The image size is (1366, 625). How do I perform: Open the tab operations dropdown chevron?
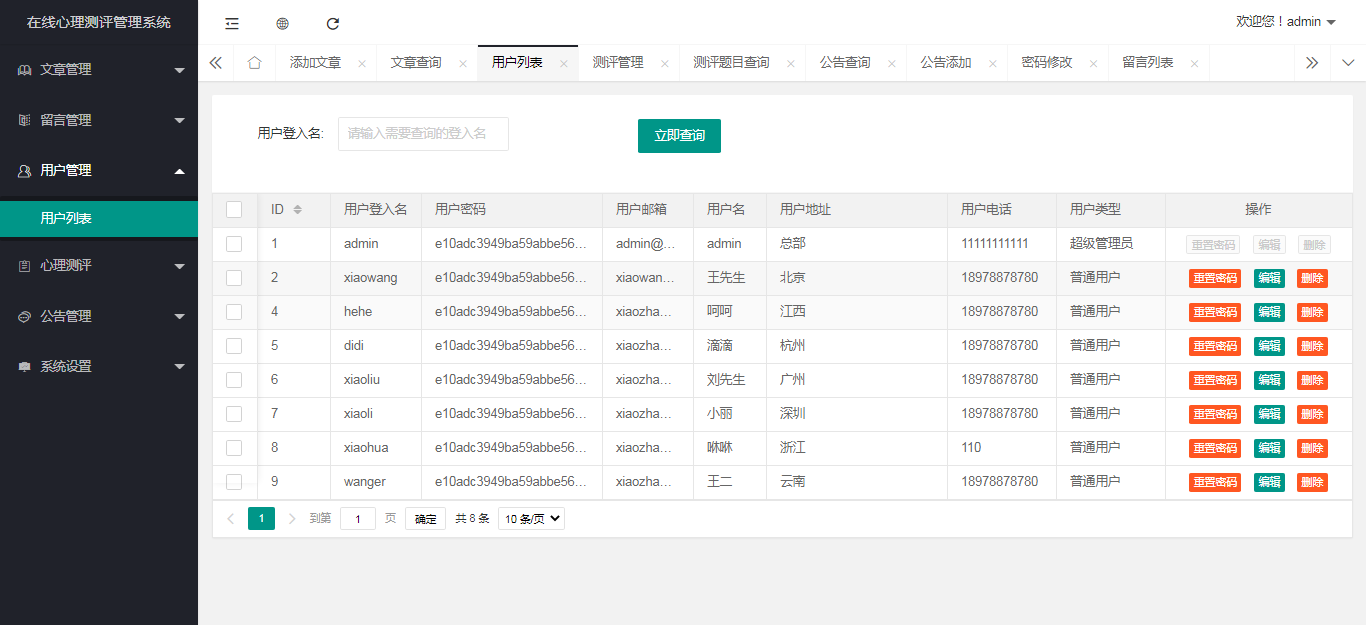[1347, 63]
